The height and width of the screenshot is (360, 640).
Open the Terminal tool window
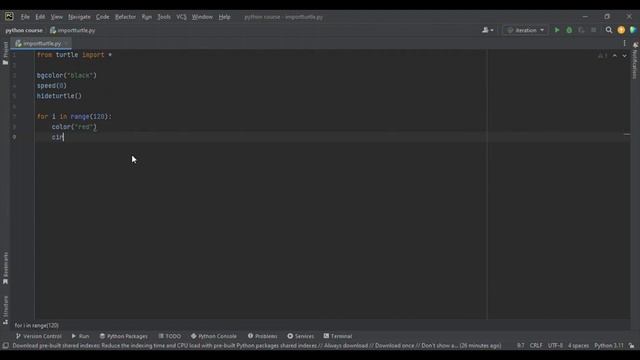(x=338, y=336)
